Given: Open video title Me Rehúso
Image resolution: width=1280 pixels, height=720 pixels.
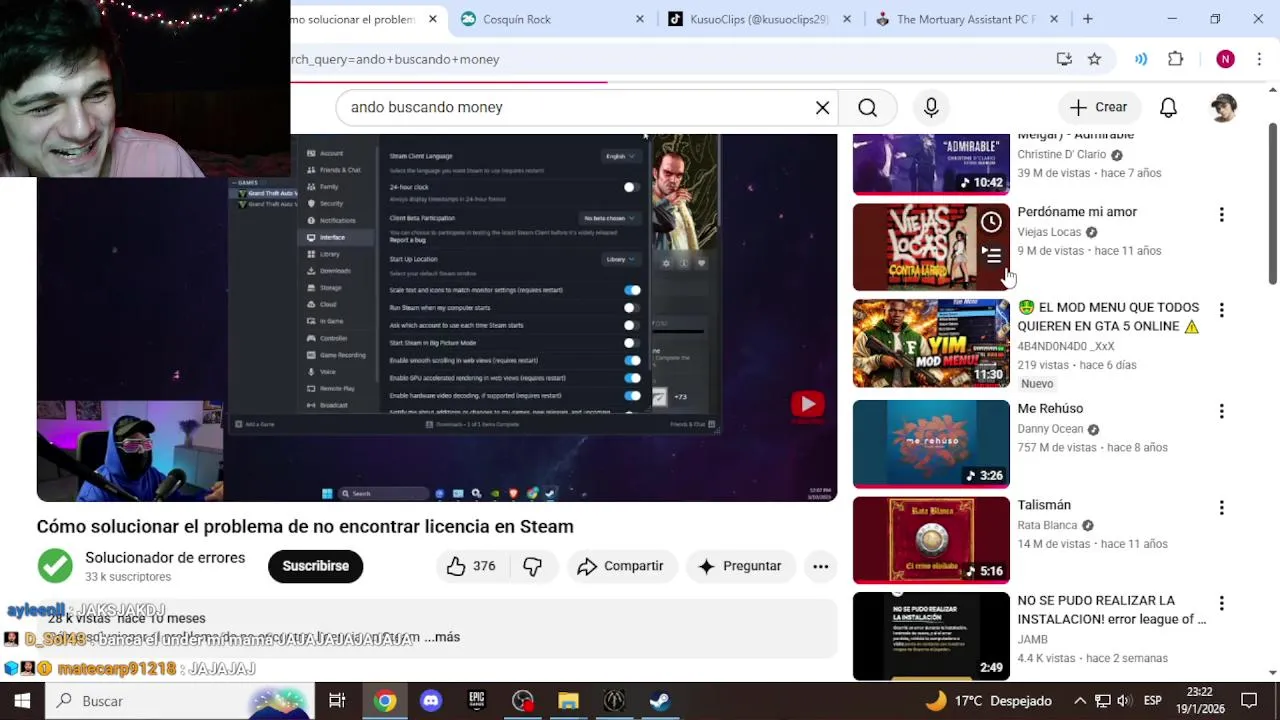Looking at the screenshot, I should coord(1050,408).
